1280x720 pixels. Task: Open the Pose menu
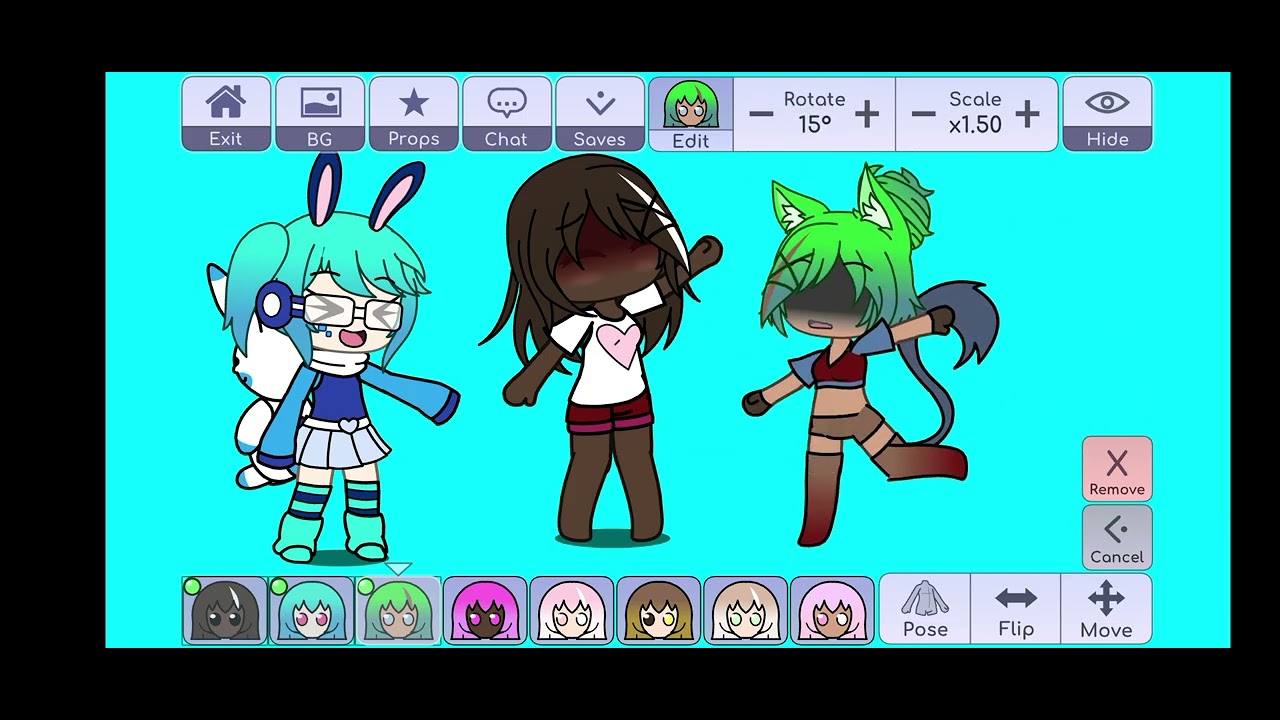pyautogui.click(x=925, y=609)
